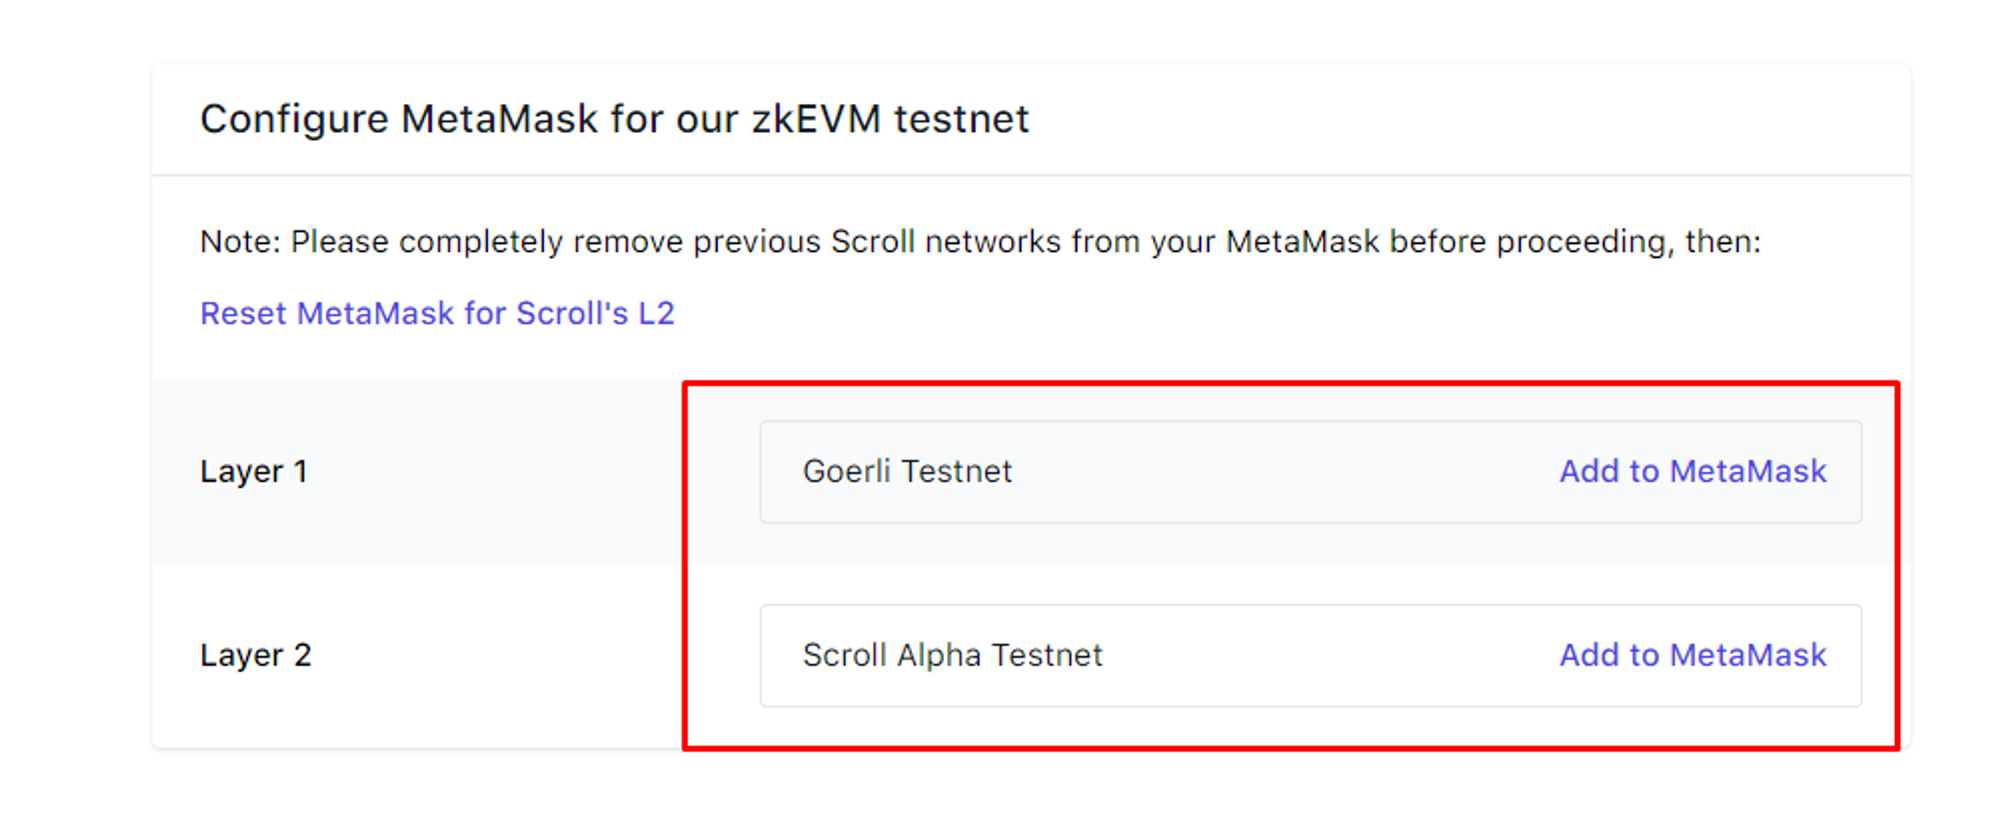Select the Layer 1 row label
This screenshot has width=1990, height=825.
pos(254,471)
